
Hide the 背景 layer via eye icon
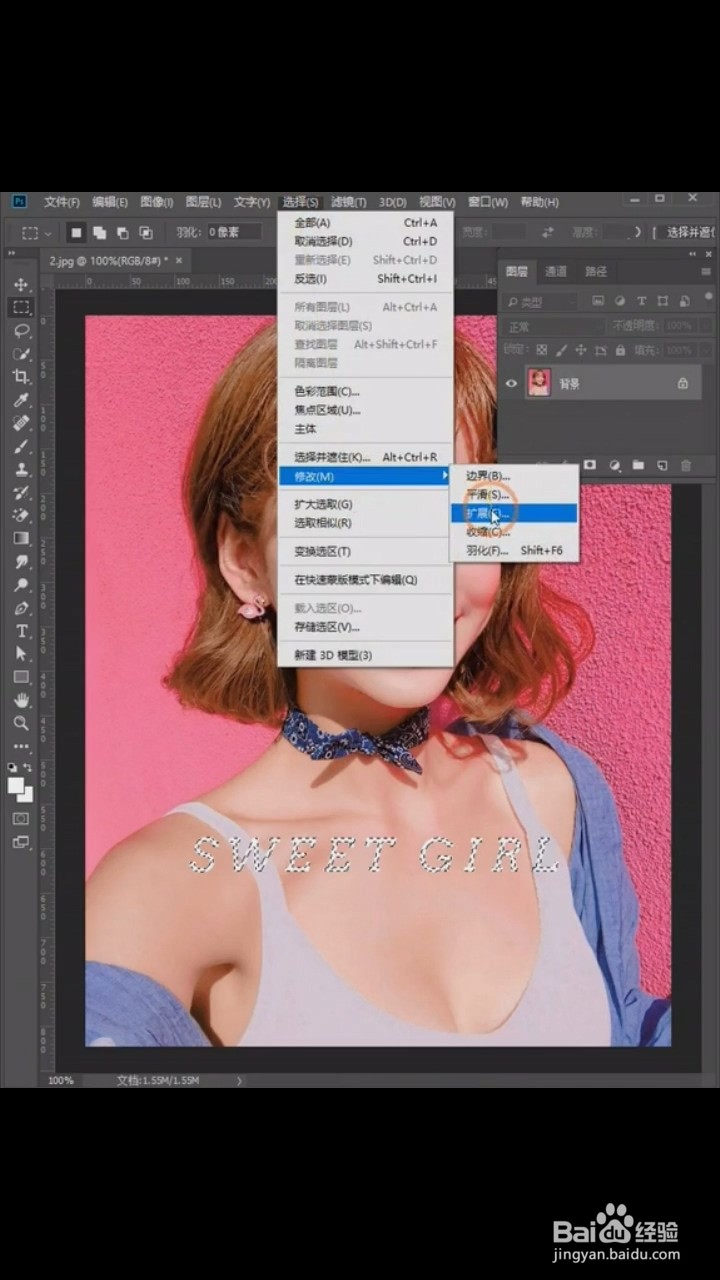(512, 383)
